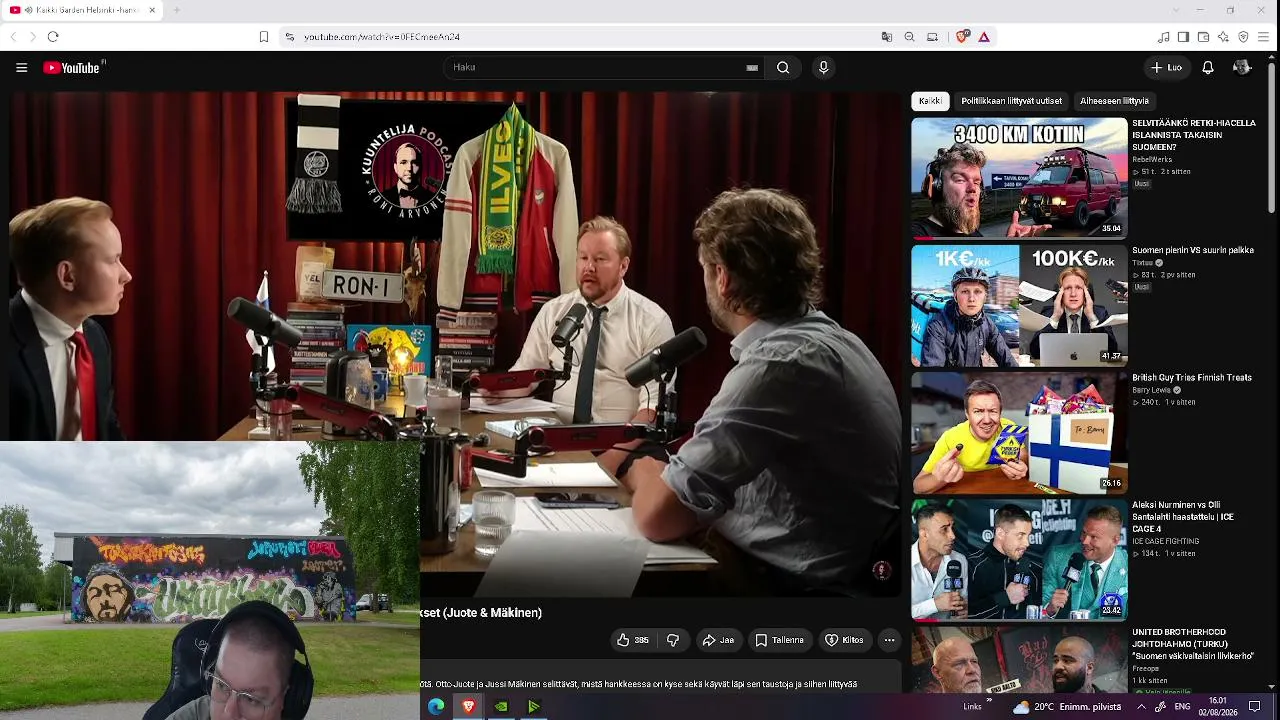This screenshot has height=720, width=1280.
Task: Open Microsoft Edge from the taskbar
Action: click(x=436, y=707)
